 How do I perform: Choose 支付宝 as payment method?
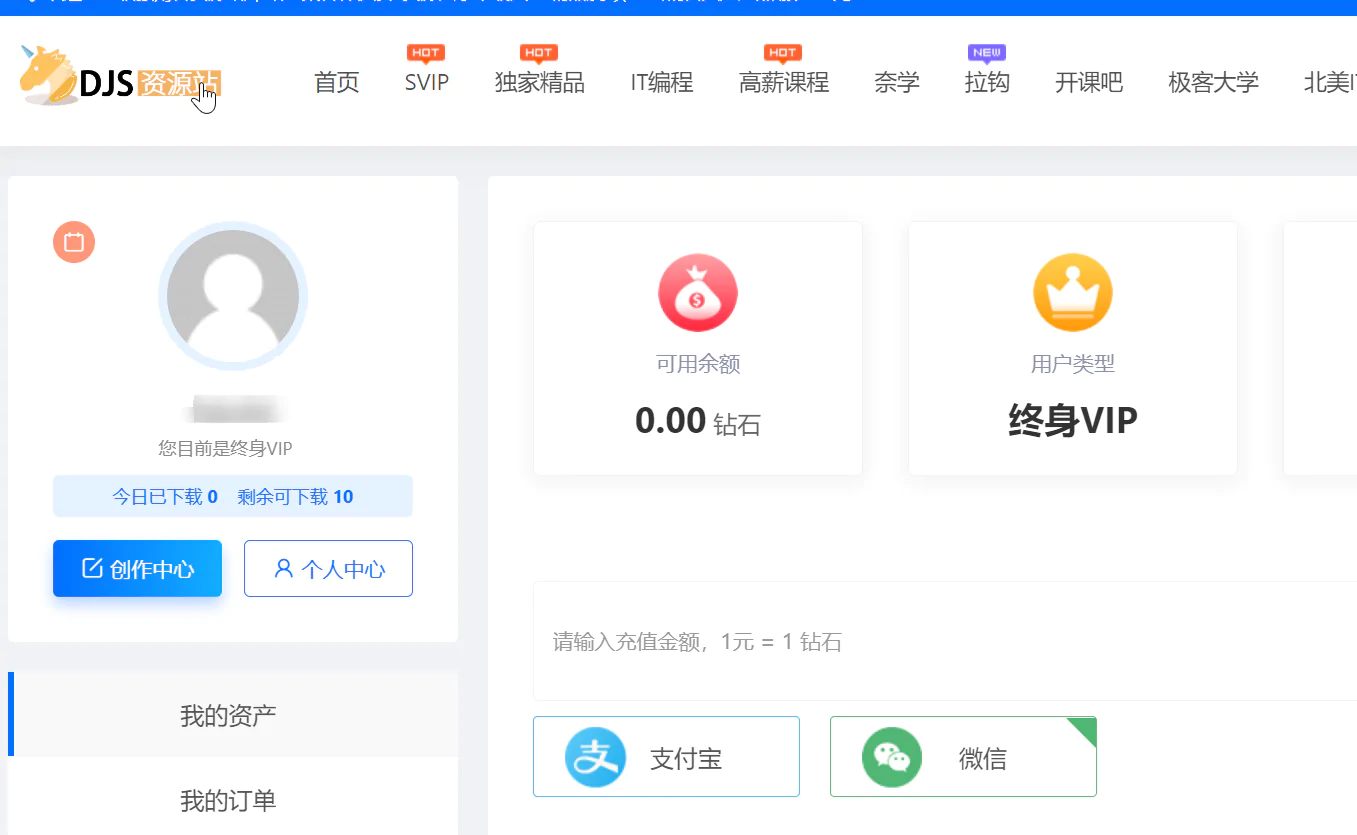coord(666,757)
